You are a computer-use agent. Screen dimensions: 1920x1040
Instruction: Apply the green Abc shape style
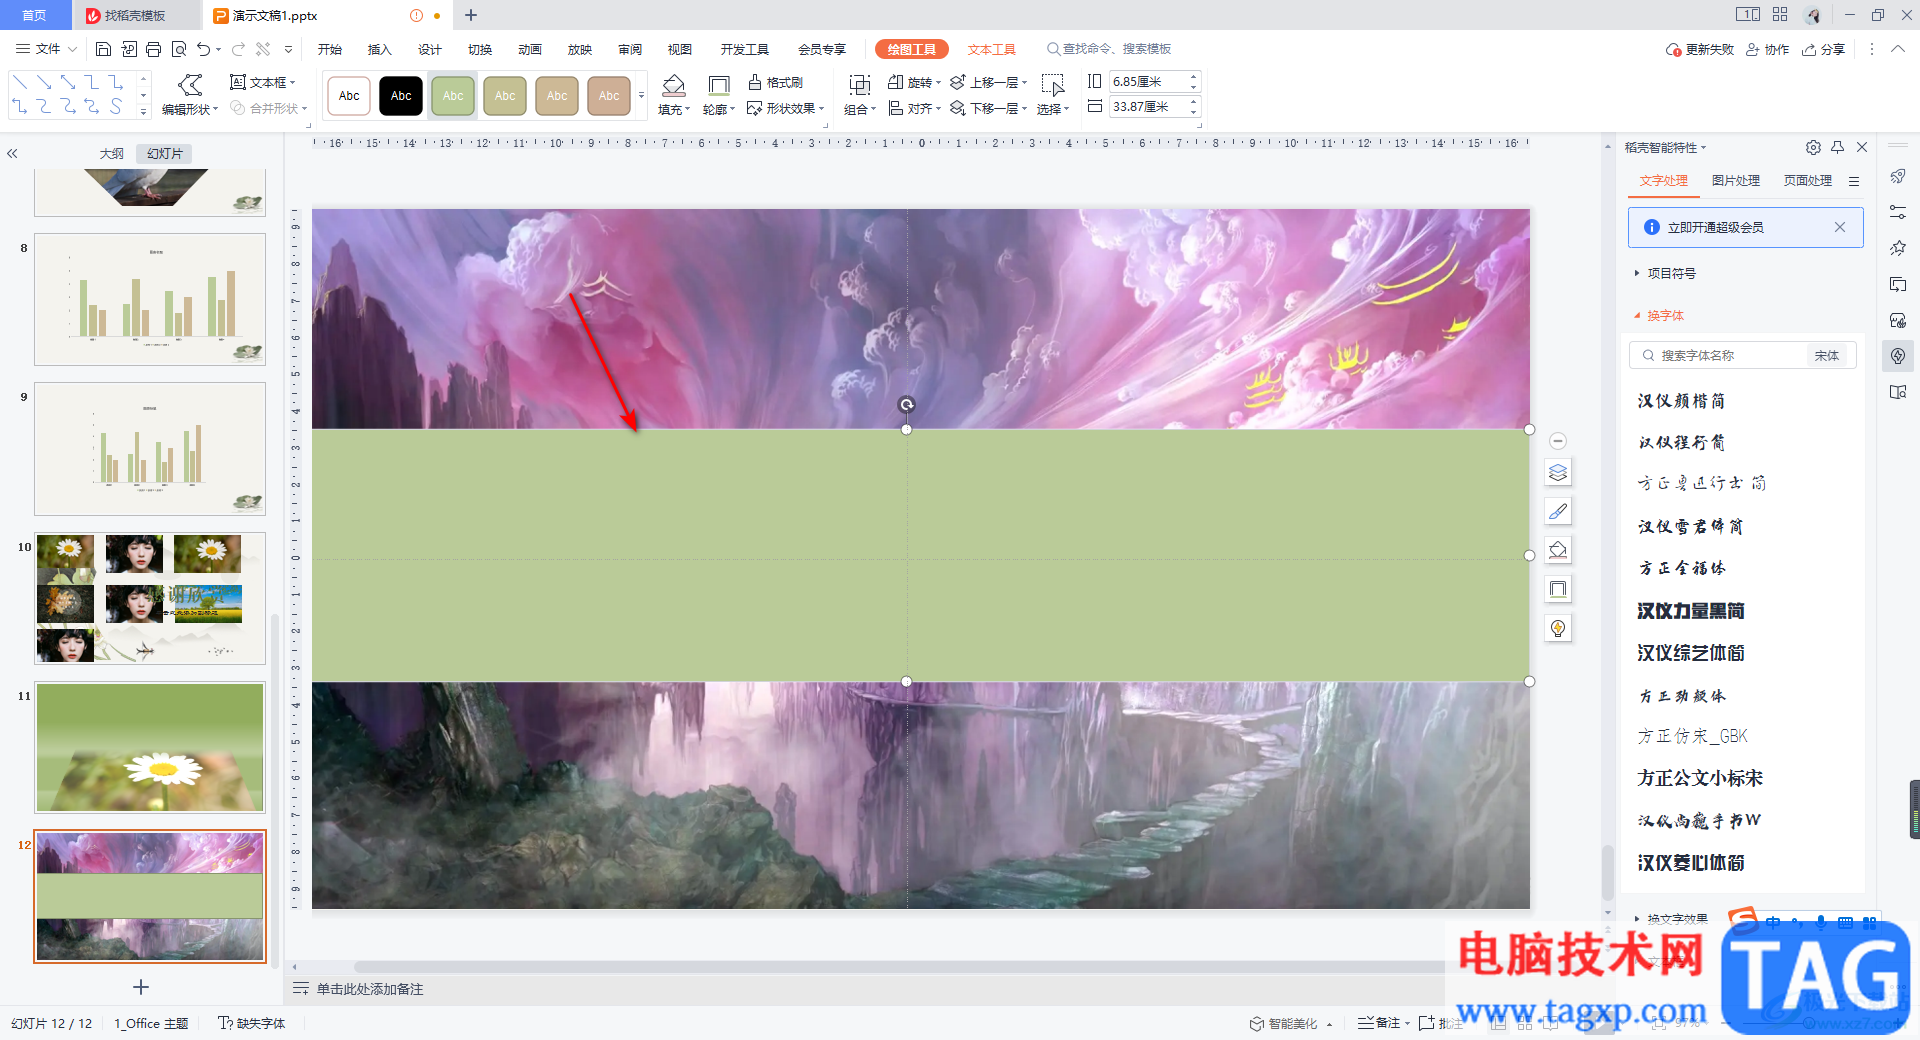(453, 96)
